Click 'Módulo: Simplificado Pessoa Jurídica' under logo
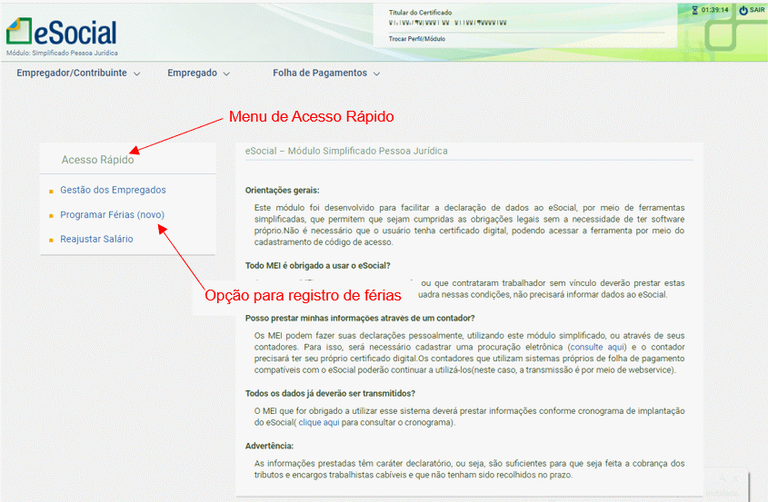Screen dimensions: 768x502 [62, 53]
